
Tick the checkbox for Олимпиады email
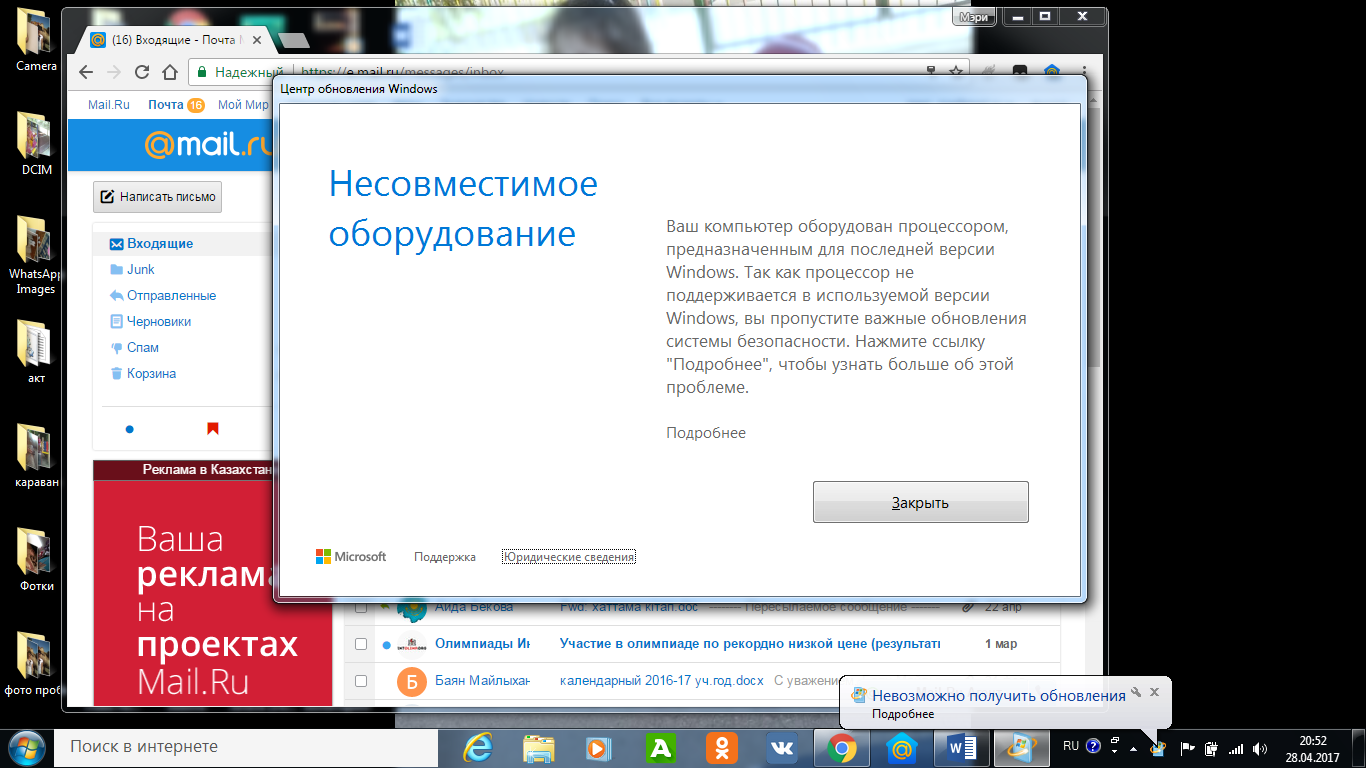(x=361, y=644)
